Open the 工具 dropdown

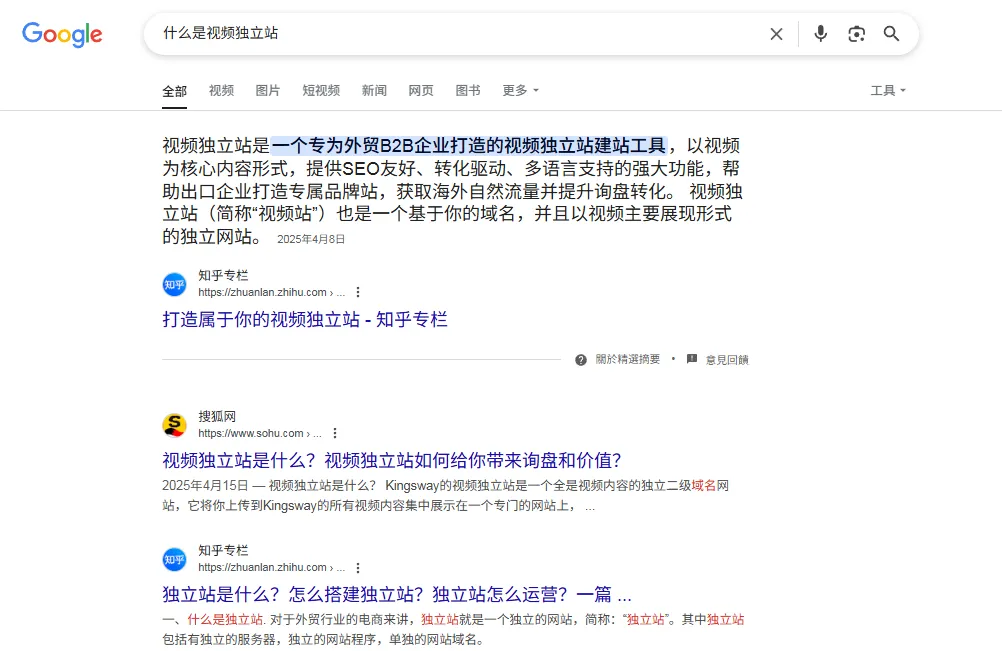(888, 90)
